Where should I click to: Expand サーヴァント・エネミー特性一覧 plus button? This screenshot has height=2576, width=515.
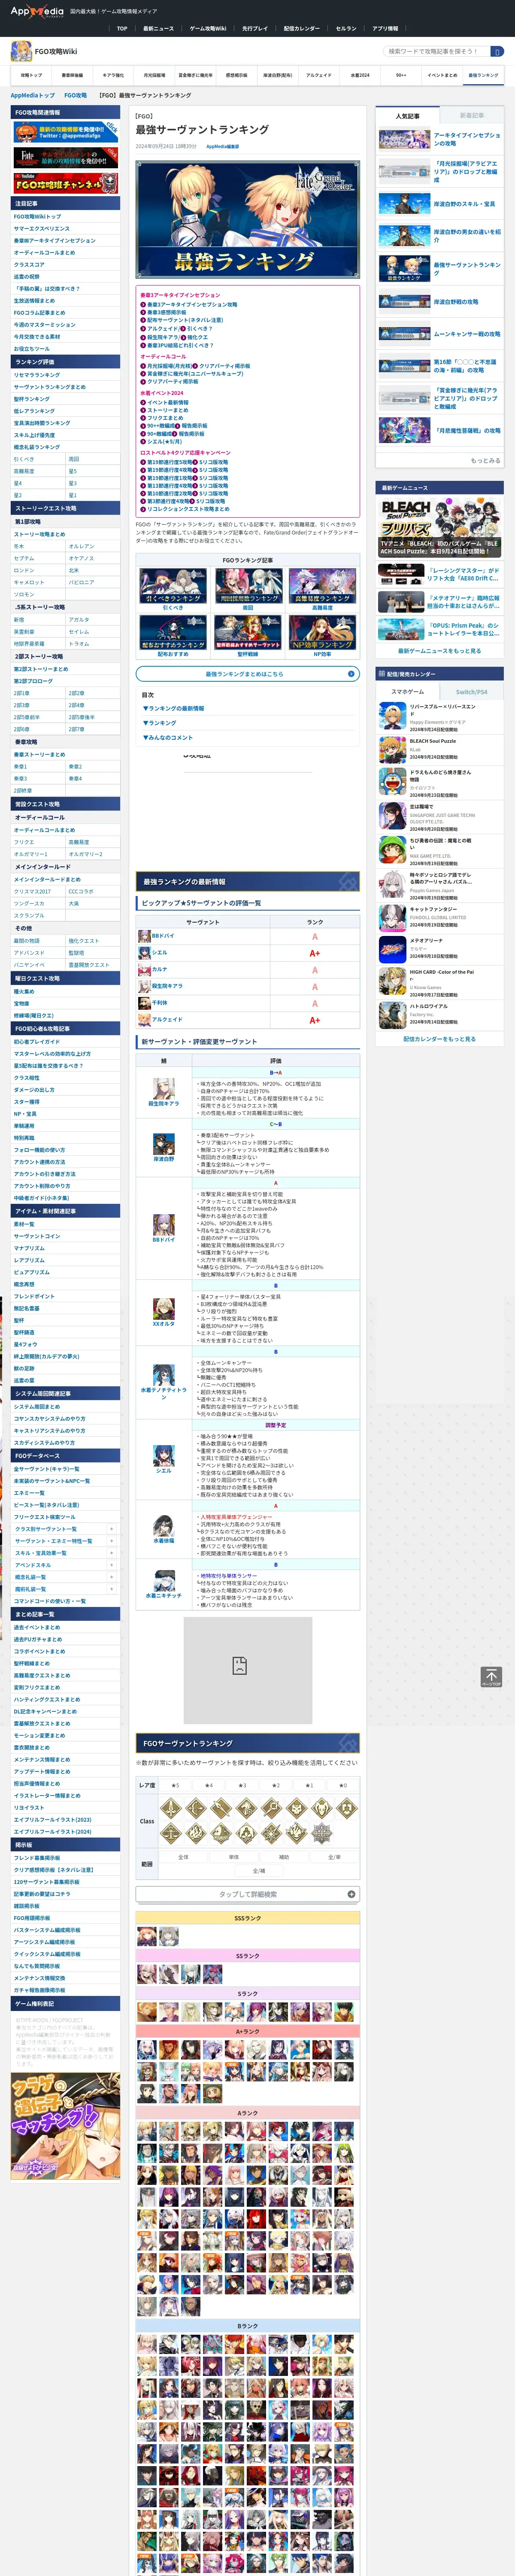111,1541
